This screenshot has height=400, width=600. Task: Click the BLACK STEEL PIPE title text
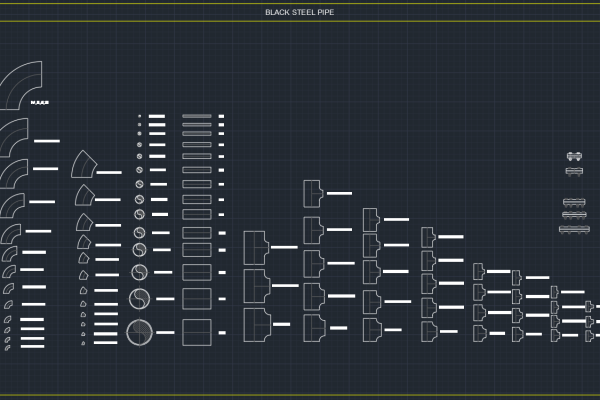[299, 13]
